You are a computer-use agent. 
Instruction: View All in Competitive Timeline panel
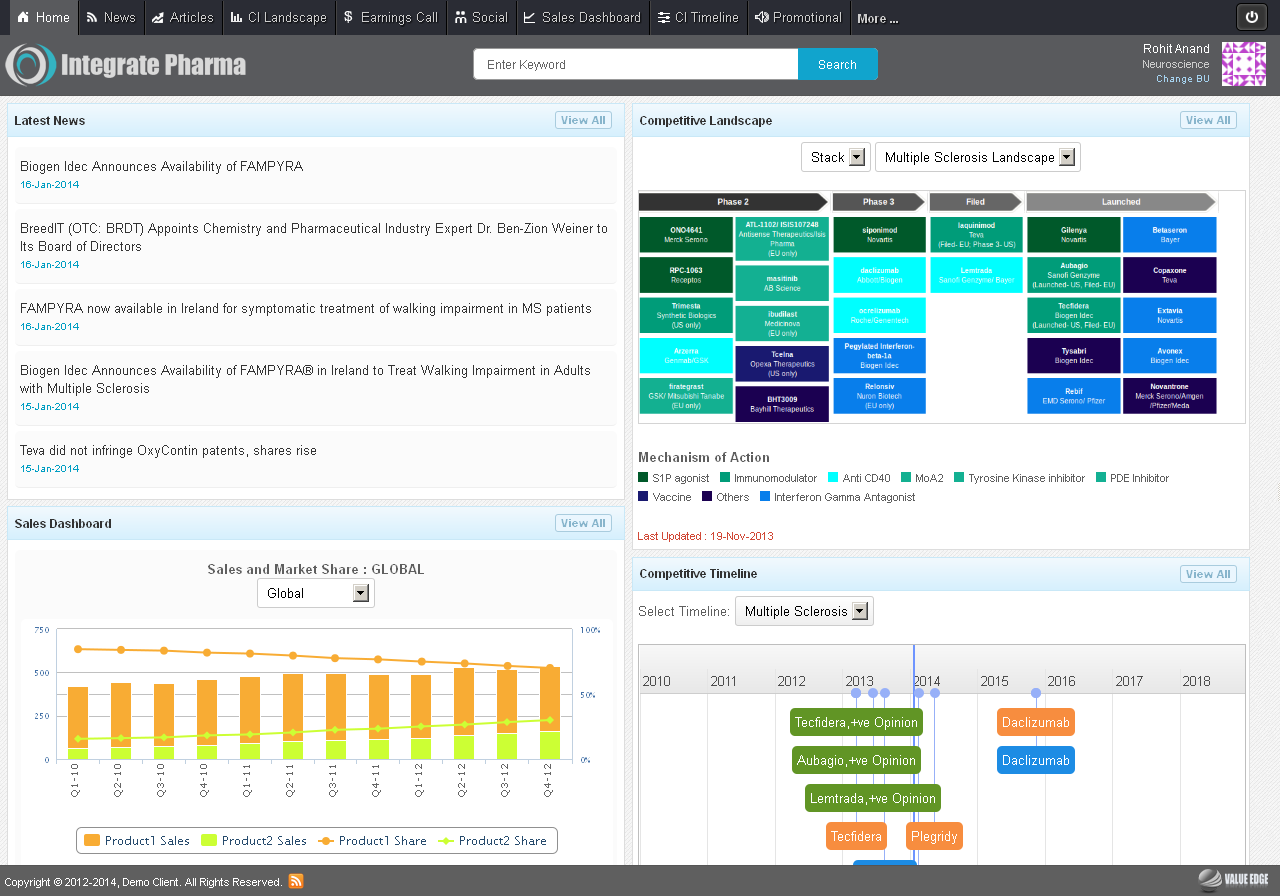(1208, 574)
